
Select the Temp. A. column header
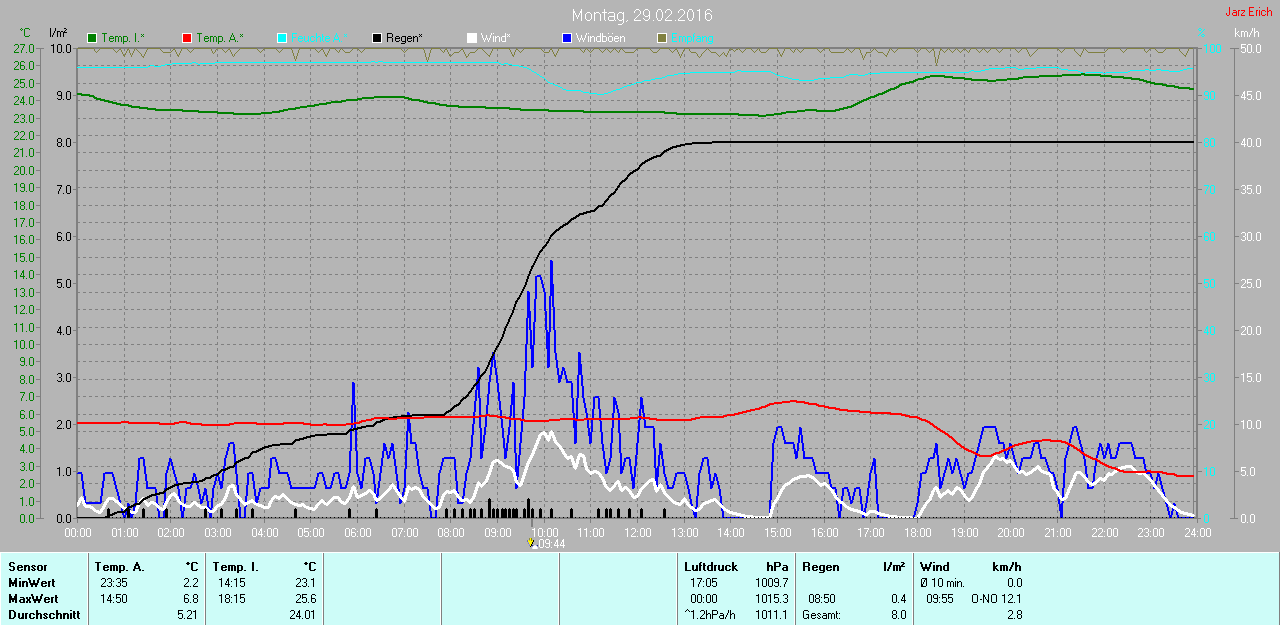click(x=119, y=567)
